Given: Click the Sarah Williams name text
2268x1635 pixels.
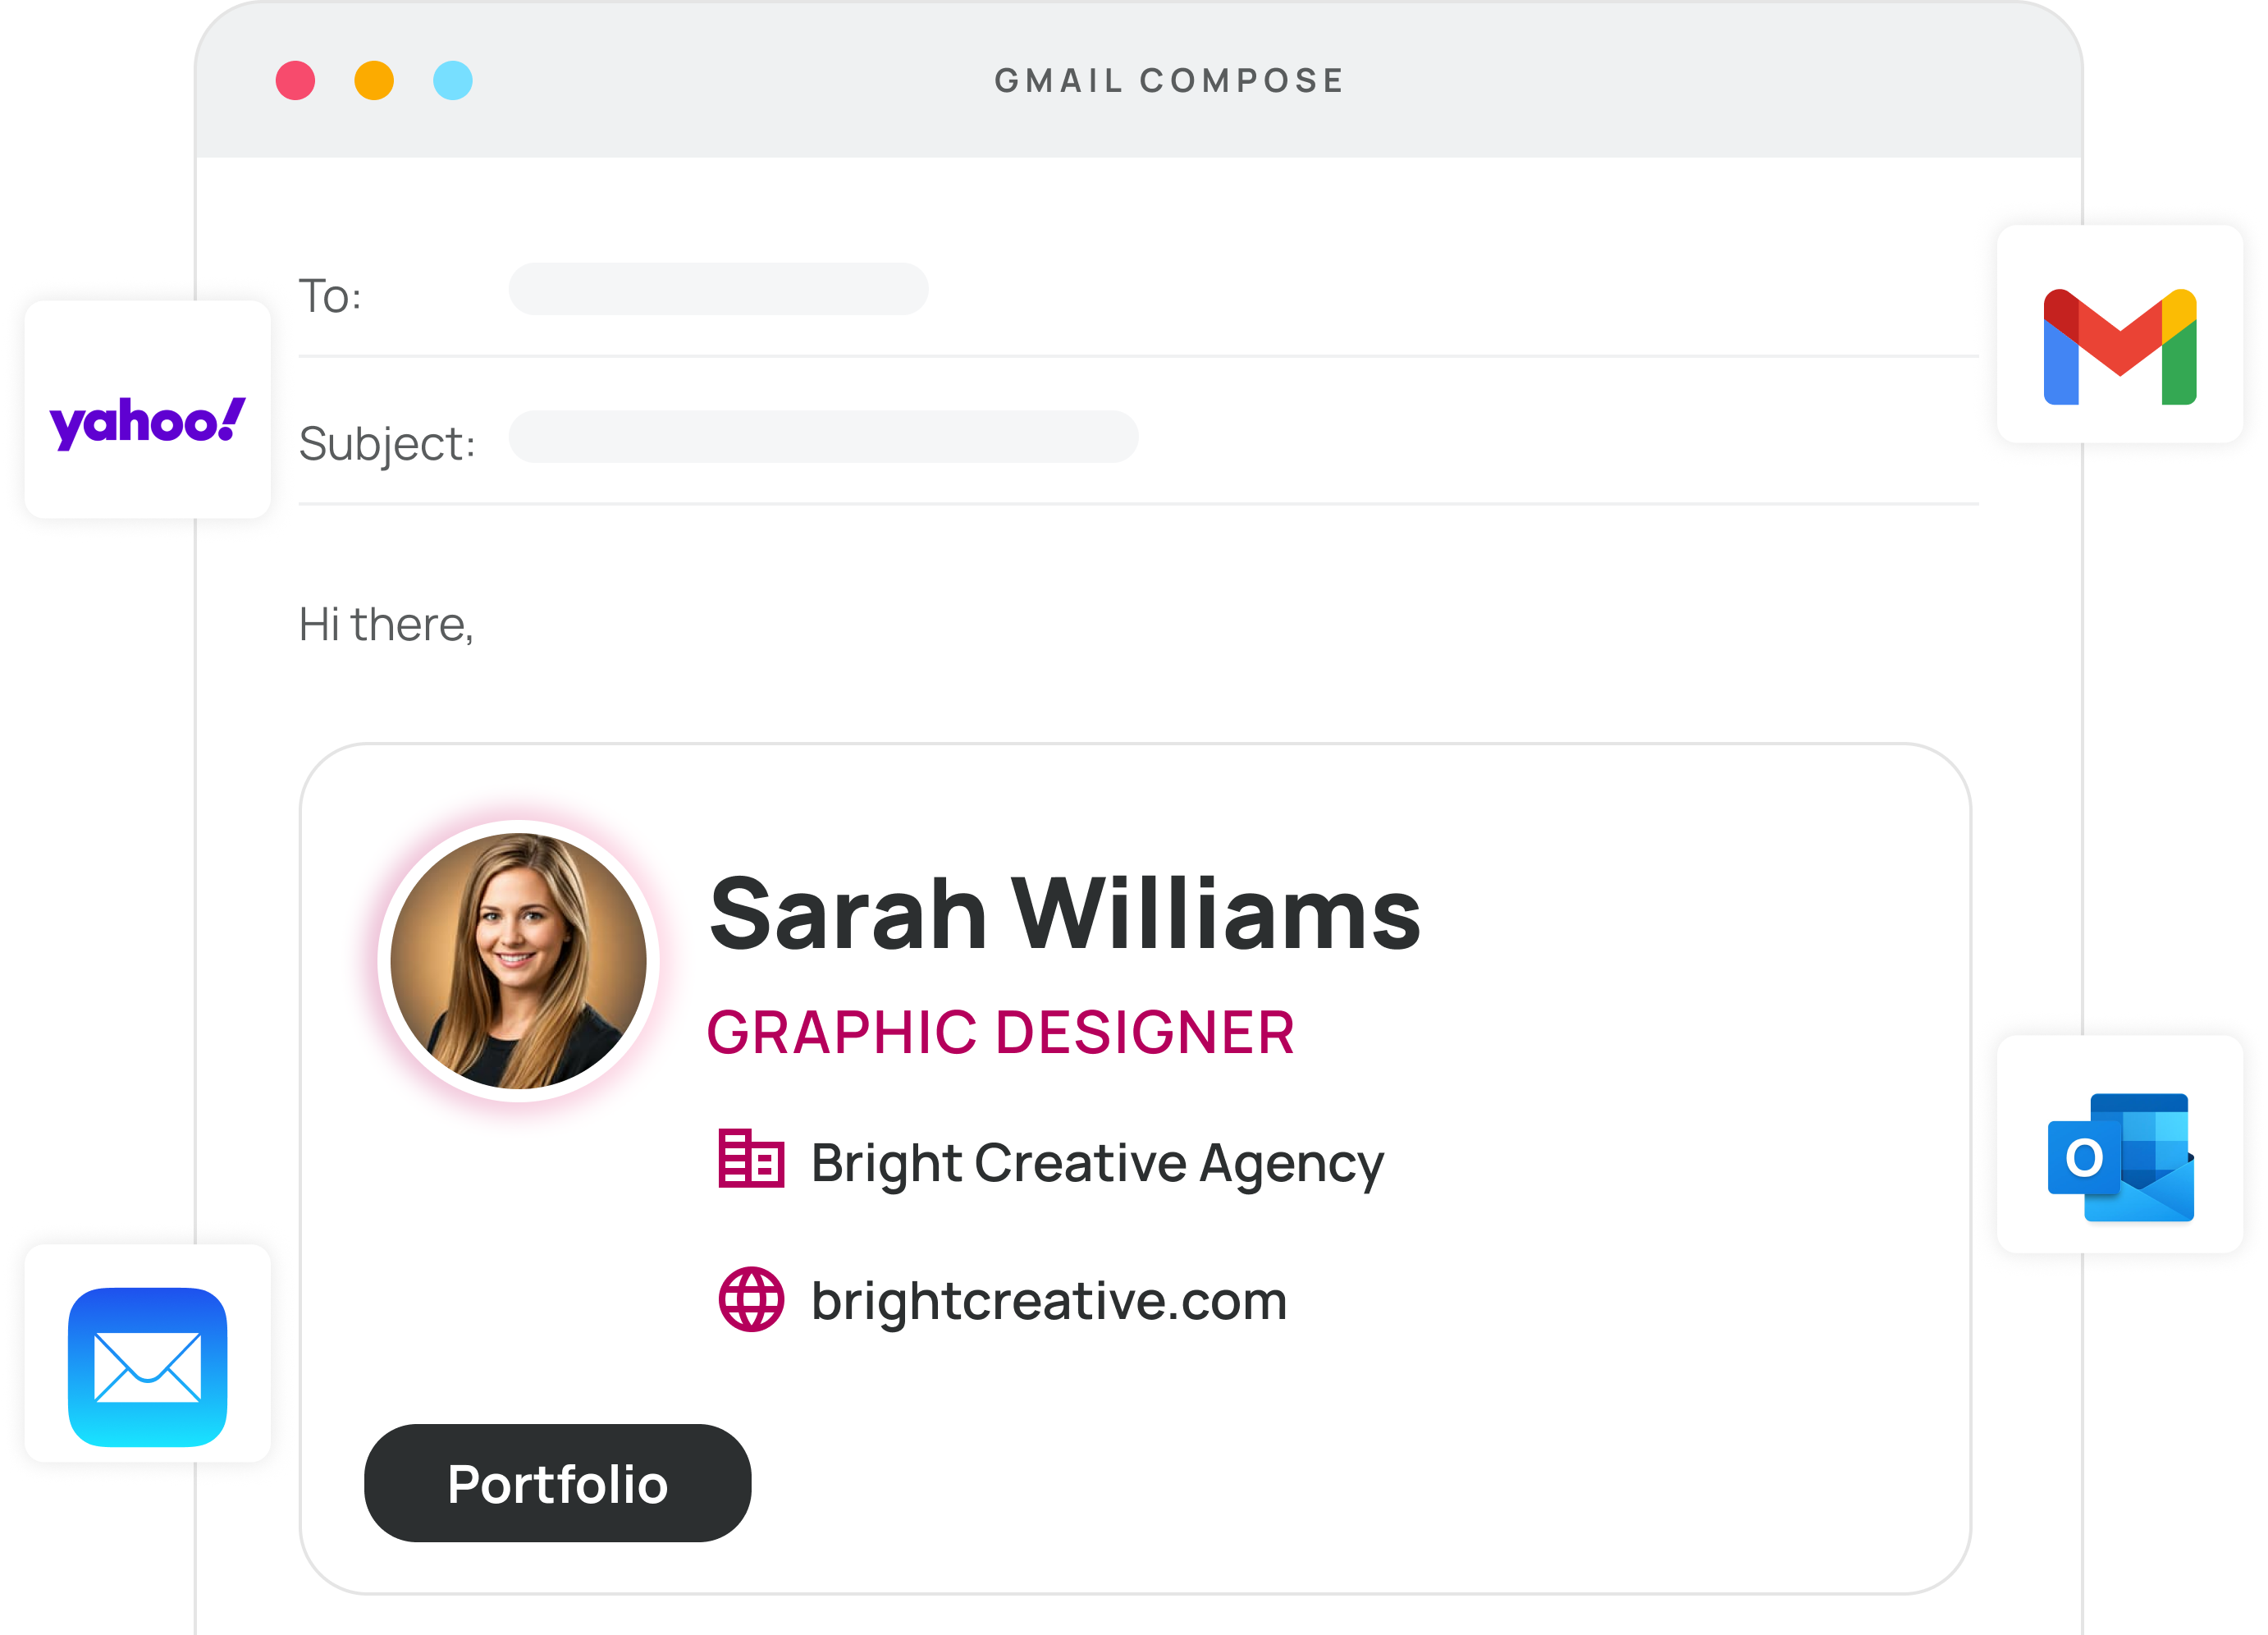Looking at the screenshot, I should [1064, 914].
